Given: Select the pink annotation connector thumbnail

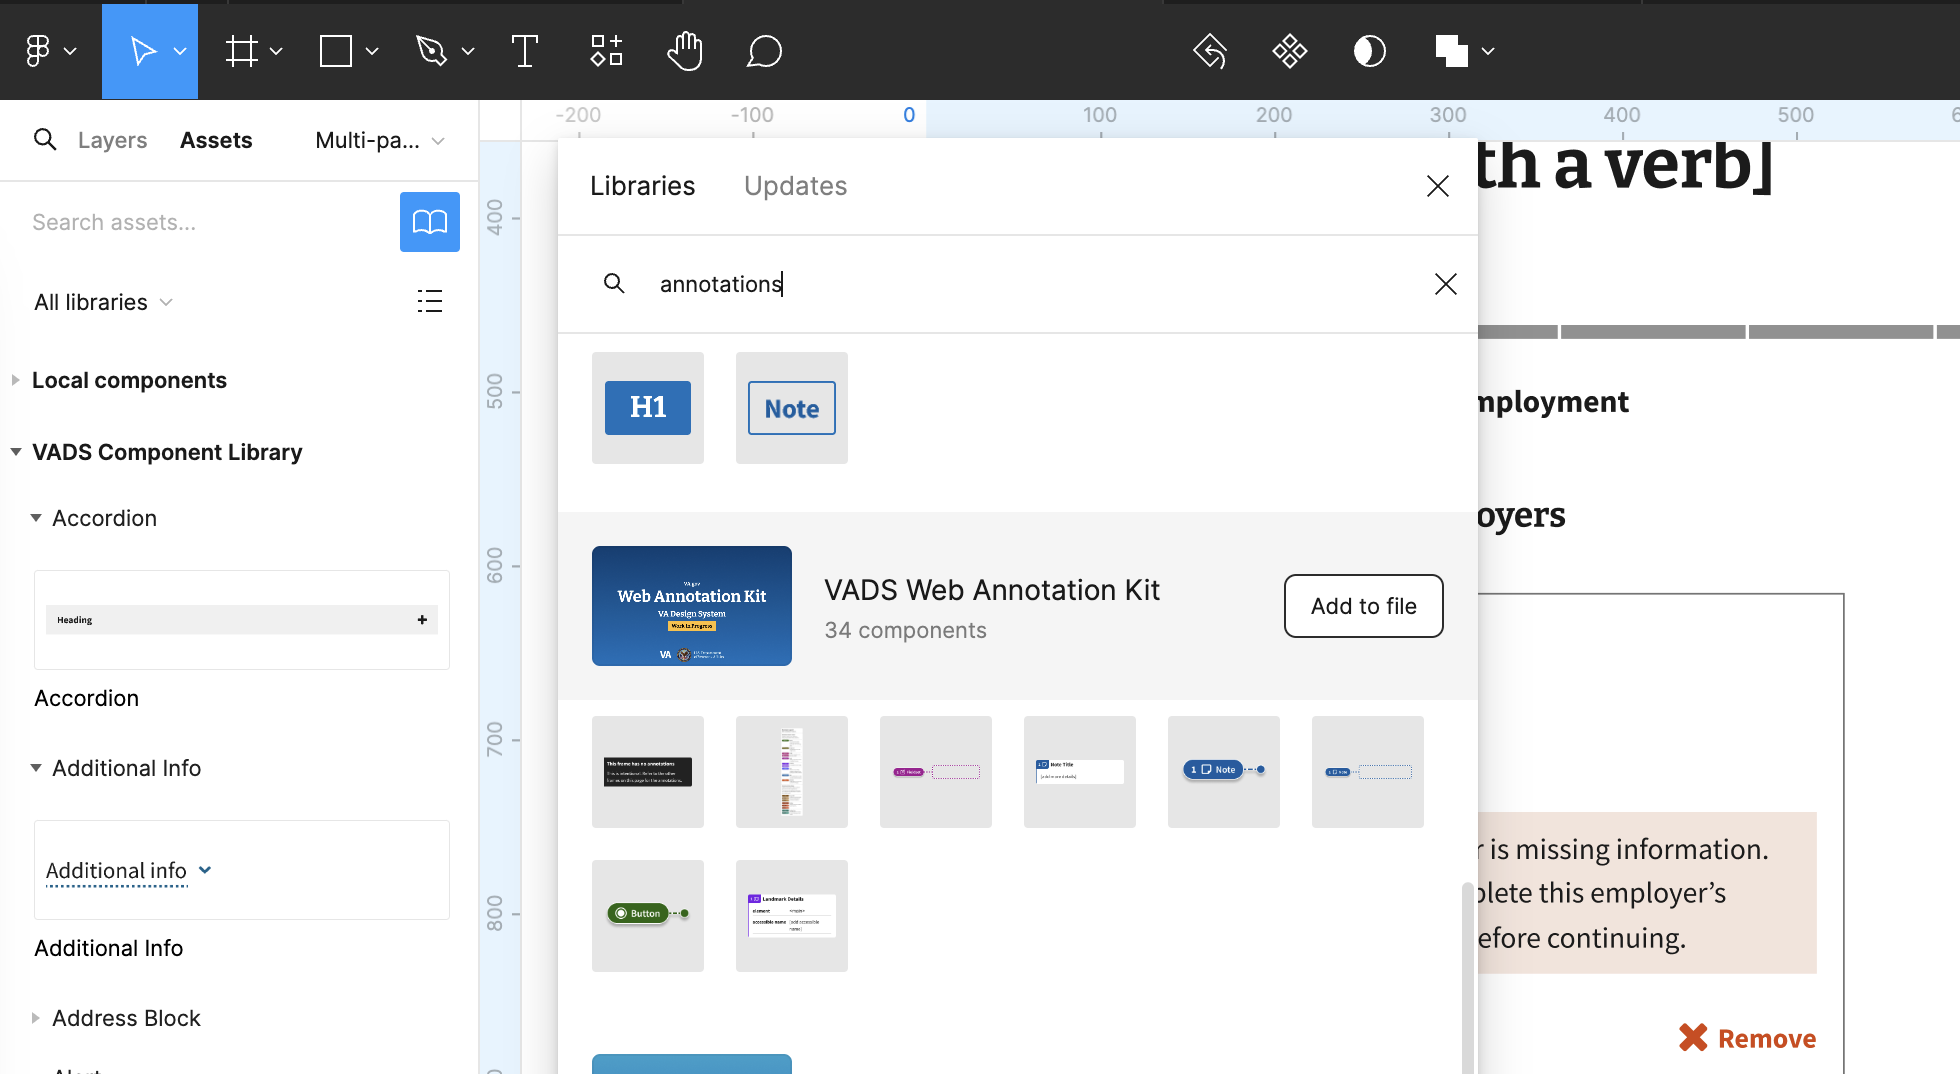Looking at the screenshot, I should [936, 772].
